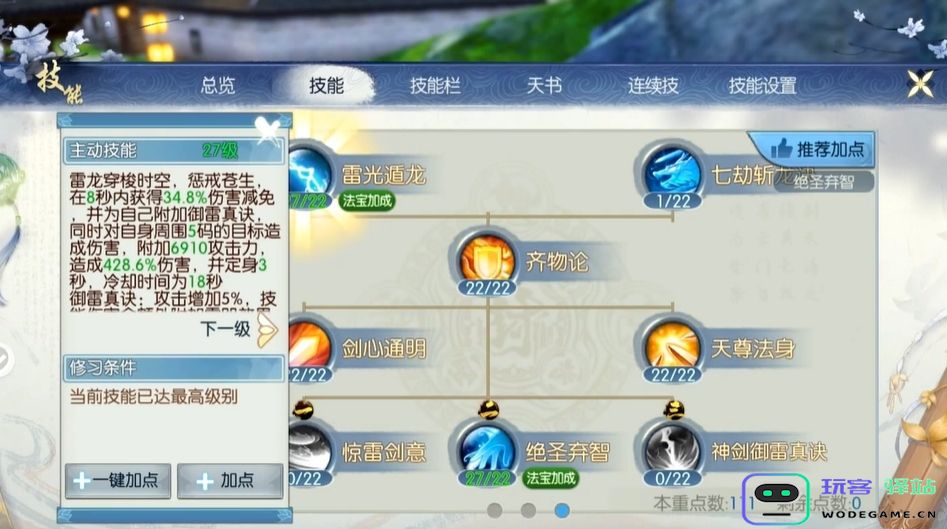Go to the 连续技 tab
The height and width of the screenshot is (529, 947).
click(653, 85)
